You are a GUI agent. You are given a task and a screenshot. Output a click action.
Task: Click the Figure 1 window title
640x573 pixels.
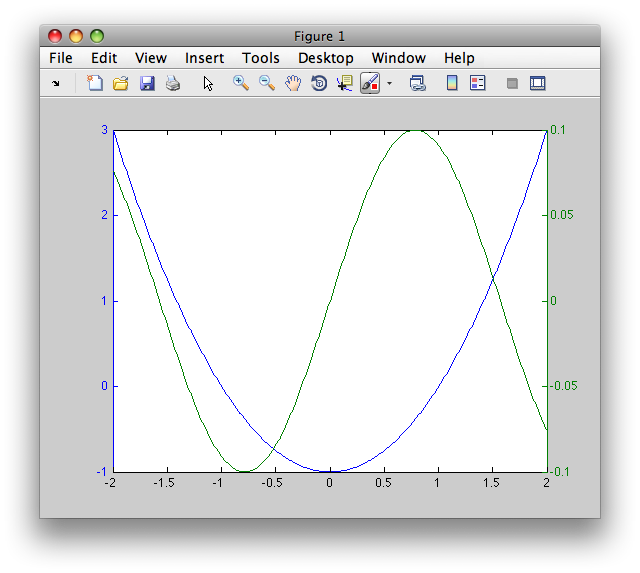click(x=320, y=36)
